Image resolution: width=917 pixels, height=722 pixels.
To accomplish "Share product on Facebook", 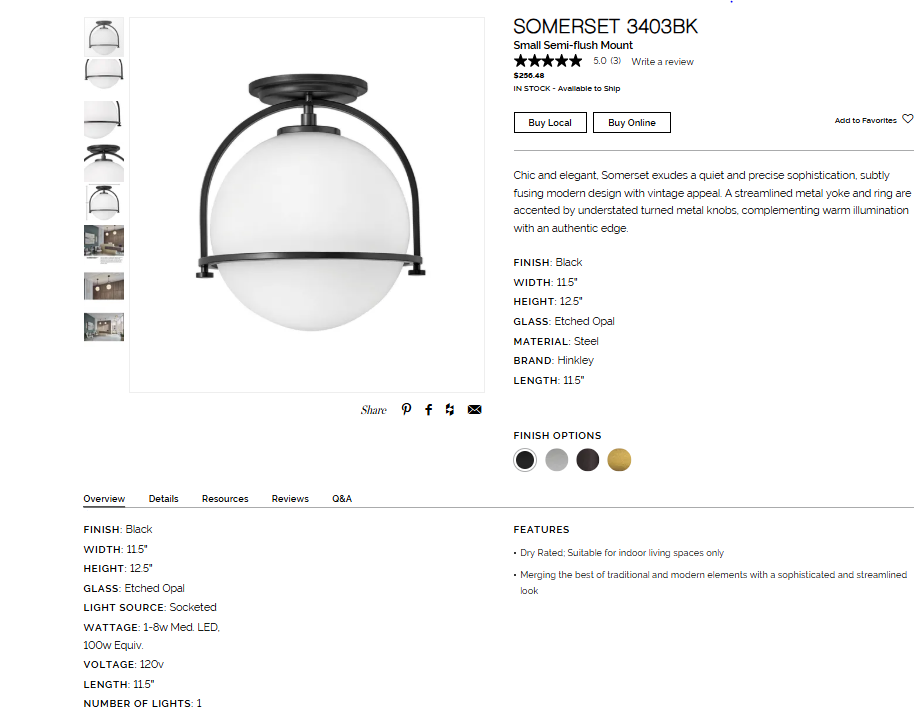I will pos(429,410).
